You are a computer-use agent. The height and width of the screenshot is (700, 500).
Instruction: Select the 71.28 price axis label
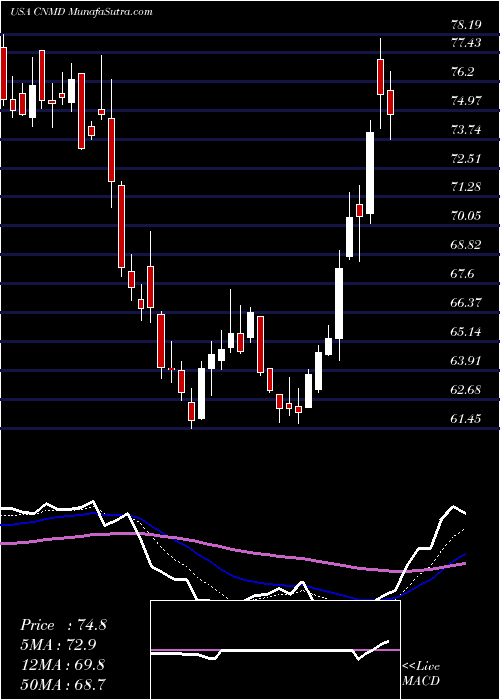pyautogui.click(x=468, y=187)
